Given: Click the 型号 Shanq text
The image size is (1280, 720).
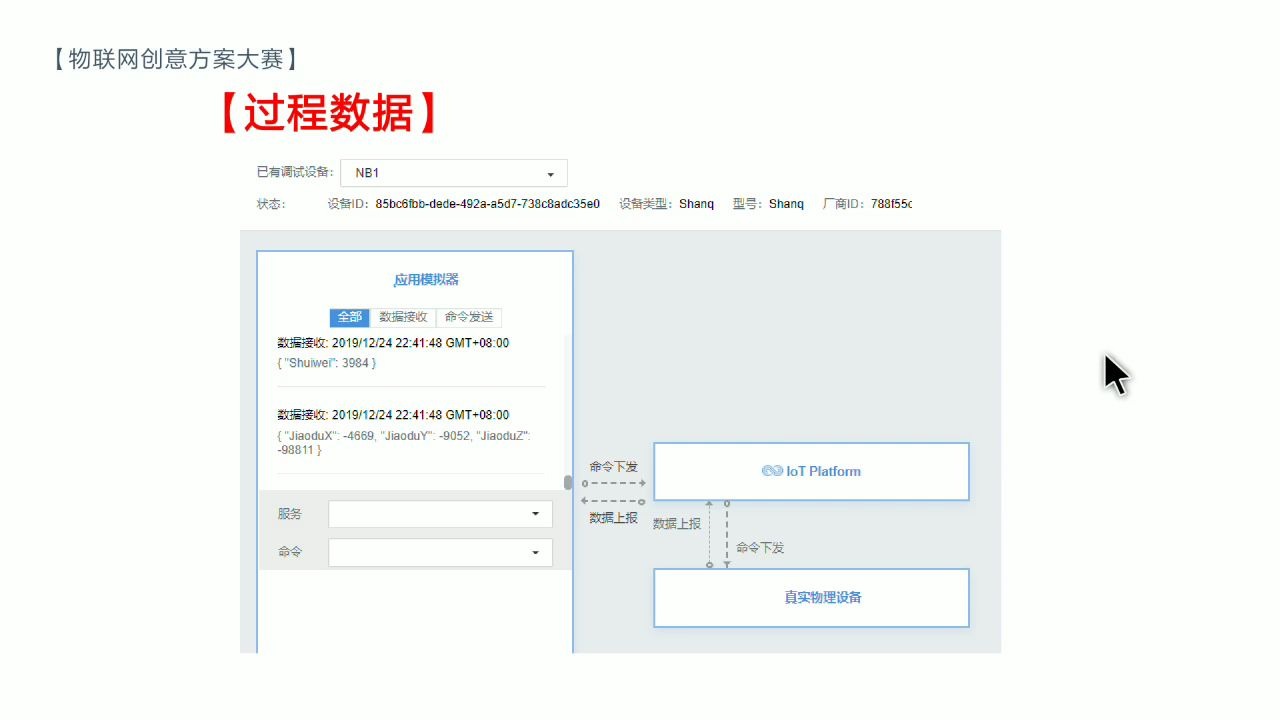Looking at the screenshot, I should coord(768,204).
